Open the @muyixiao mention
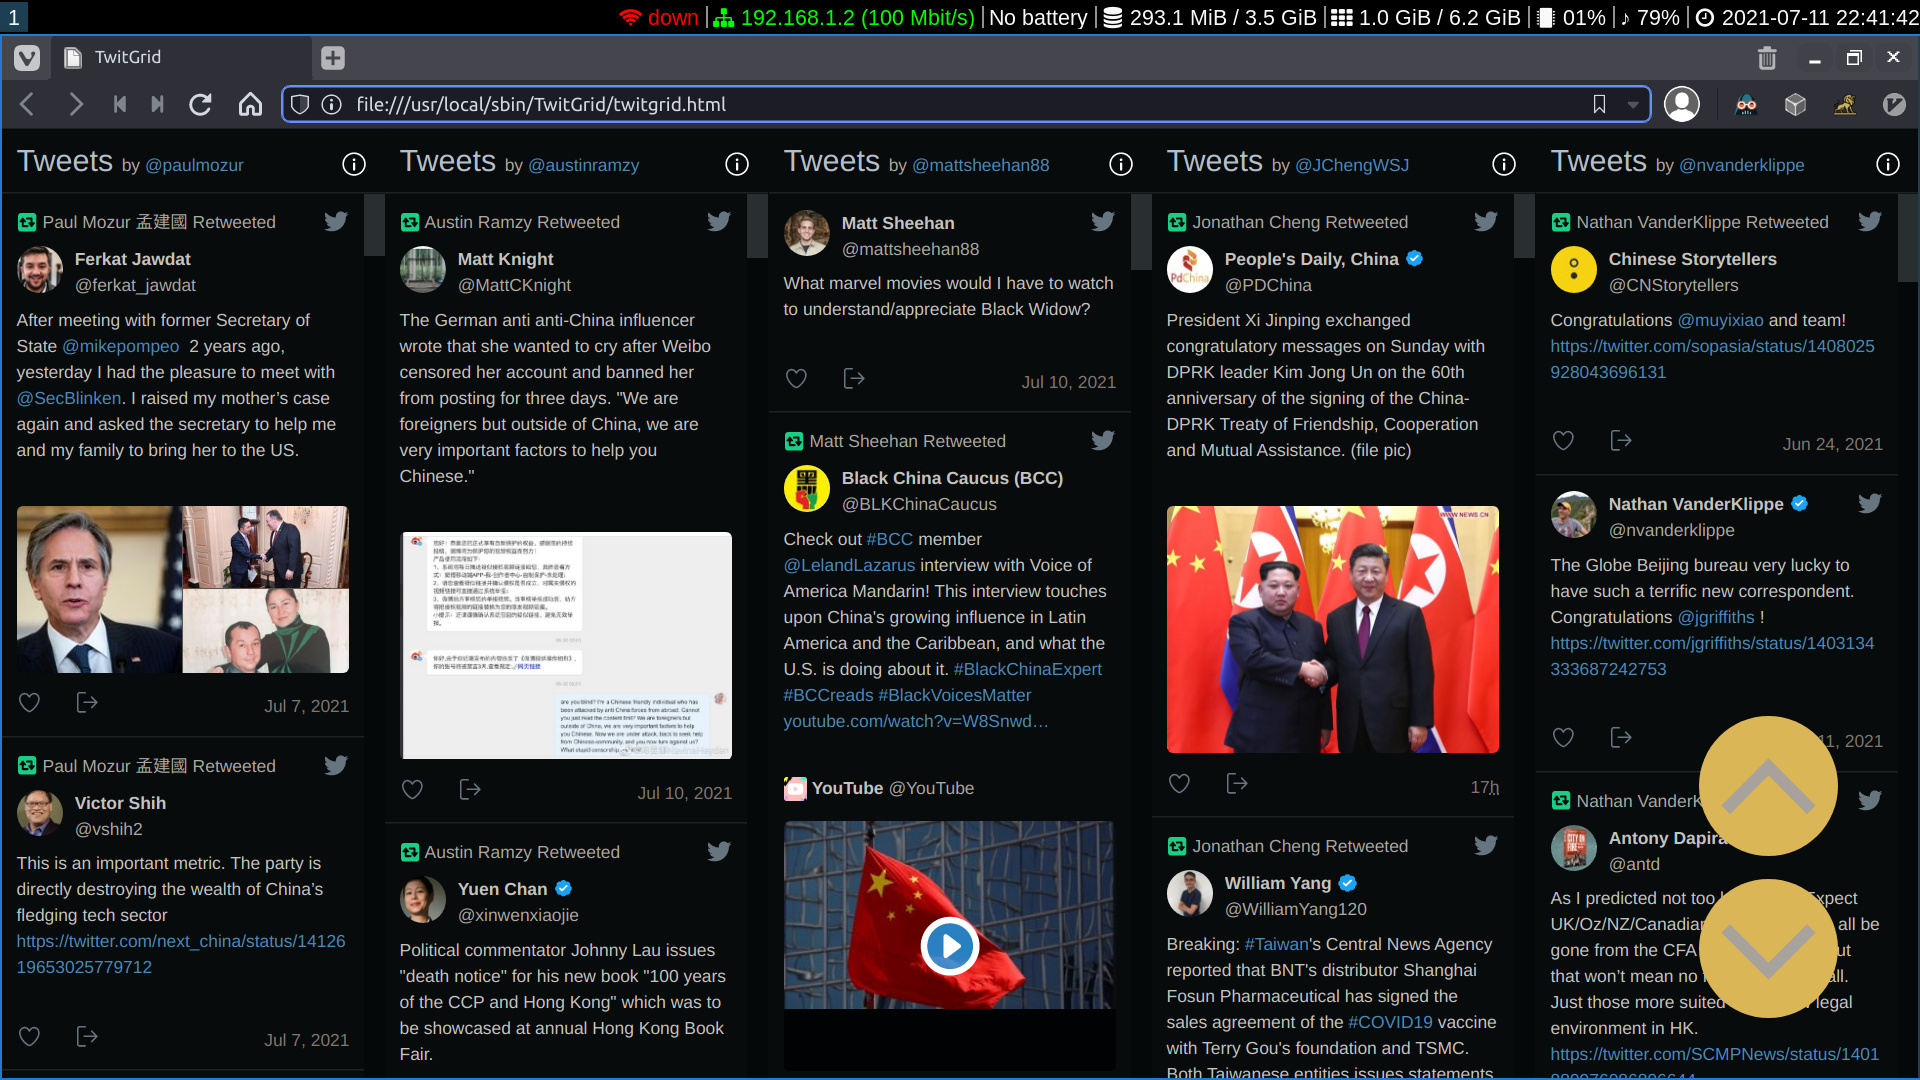The height and width of the screenshot is (1080, 1920). 1720,320
